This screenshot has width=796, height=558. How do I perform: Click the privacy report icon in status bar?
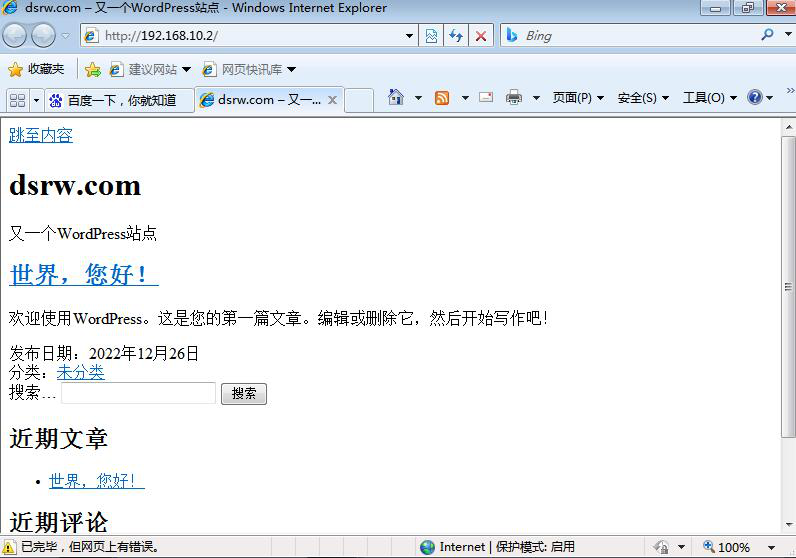(661, 547)
